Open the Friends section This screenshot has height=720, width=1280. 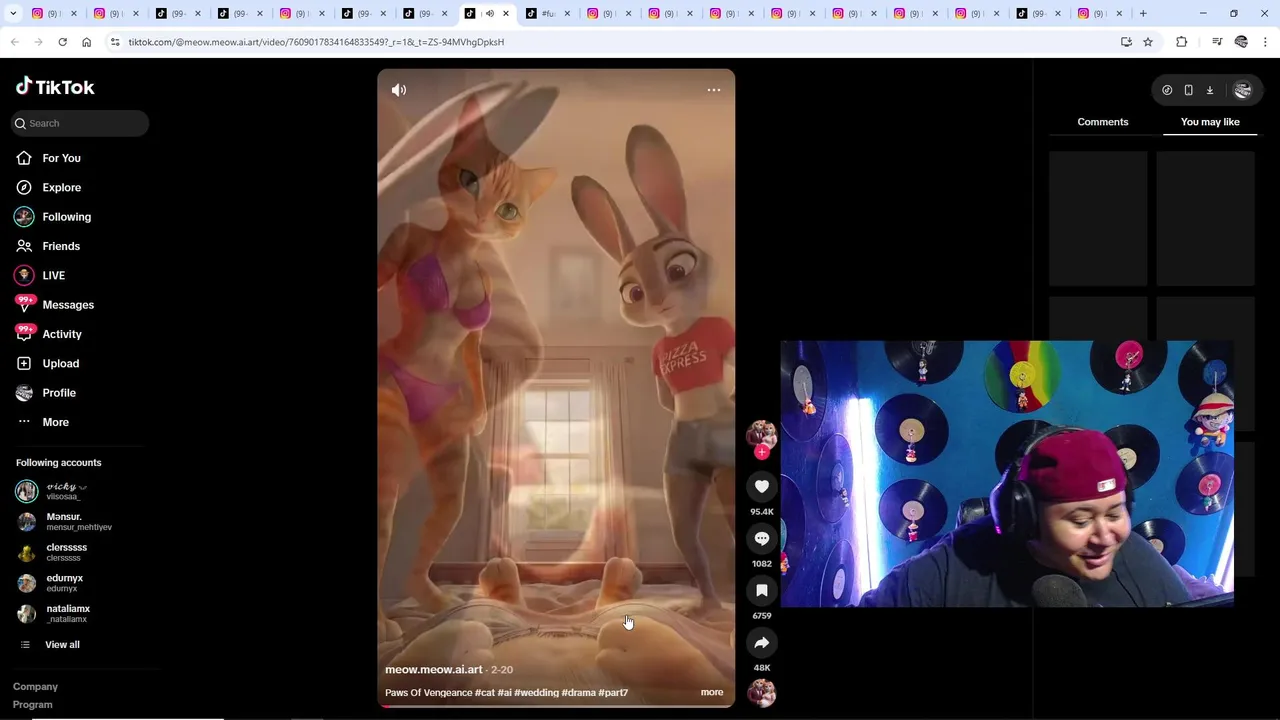(61, 246)
